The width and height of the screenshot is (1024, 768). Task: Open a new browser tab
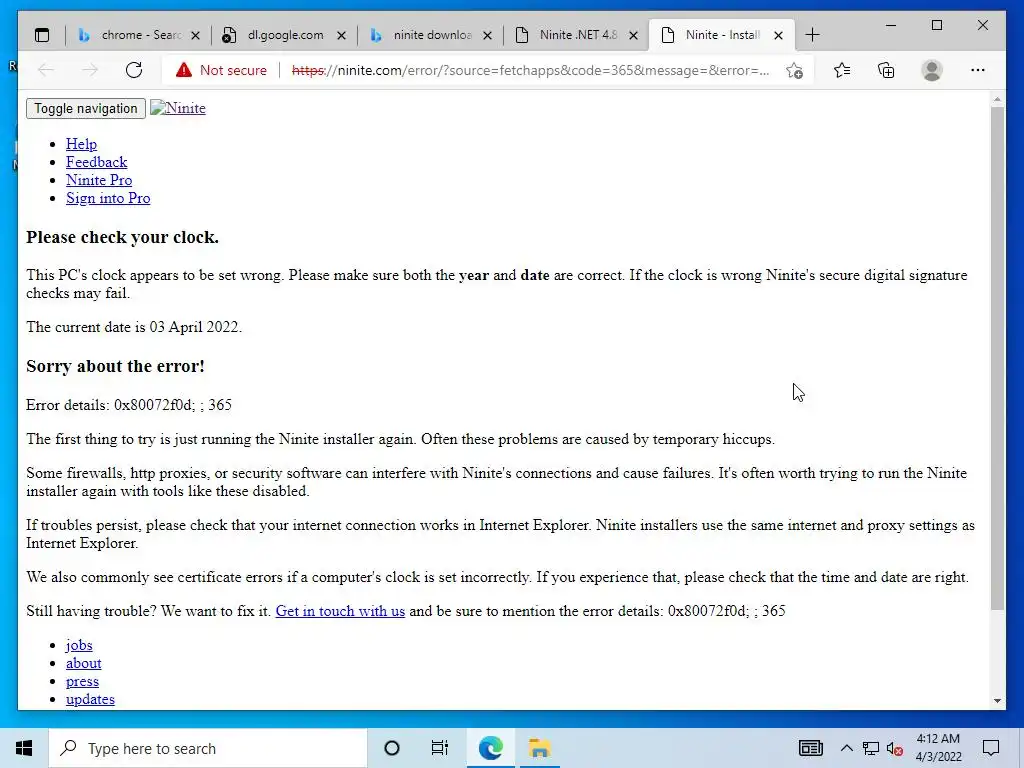812,35
